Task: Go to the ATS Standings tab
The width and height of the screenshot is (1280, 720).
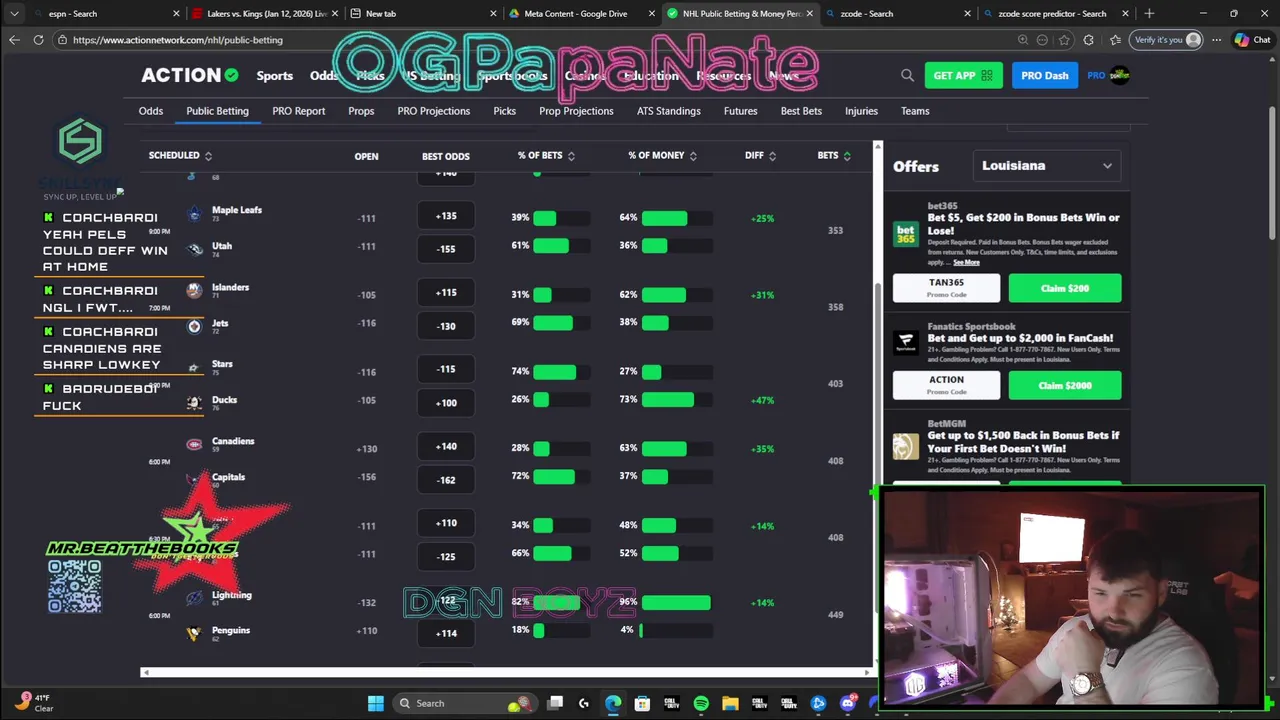Action: coord(669,111)
